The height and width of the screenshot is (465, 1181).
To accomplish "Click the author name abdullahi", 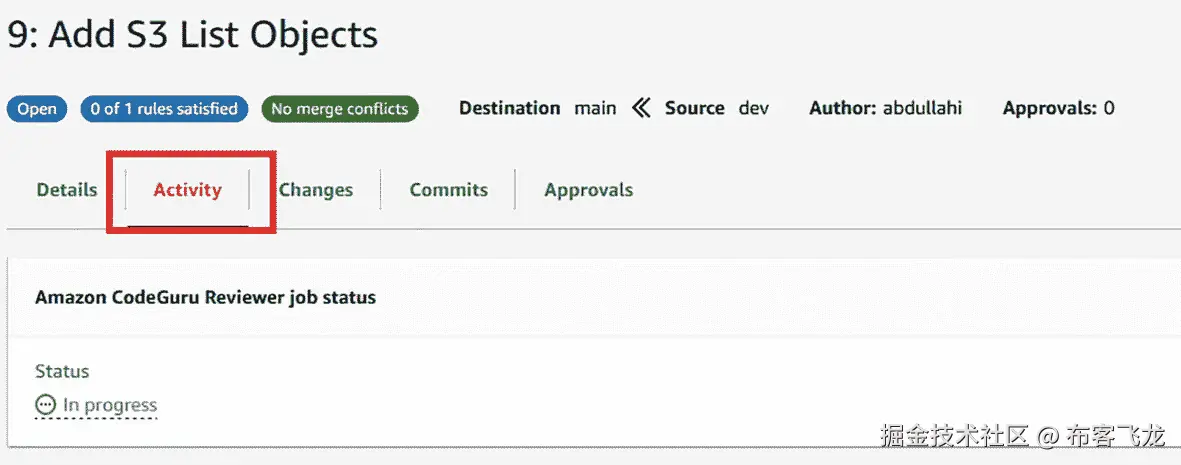I will pos(922,108).
